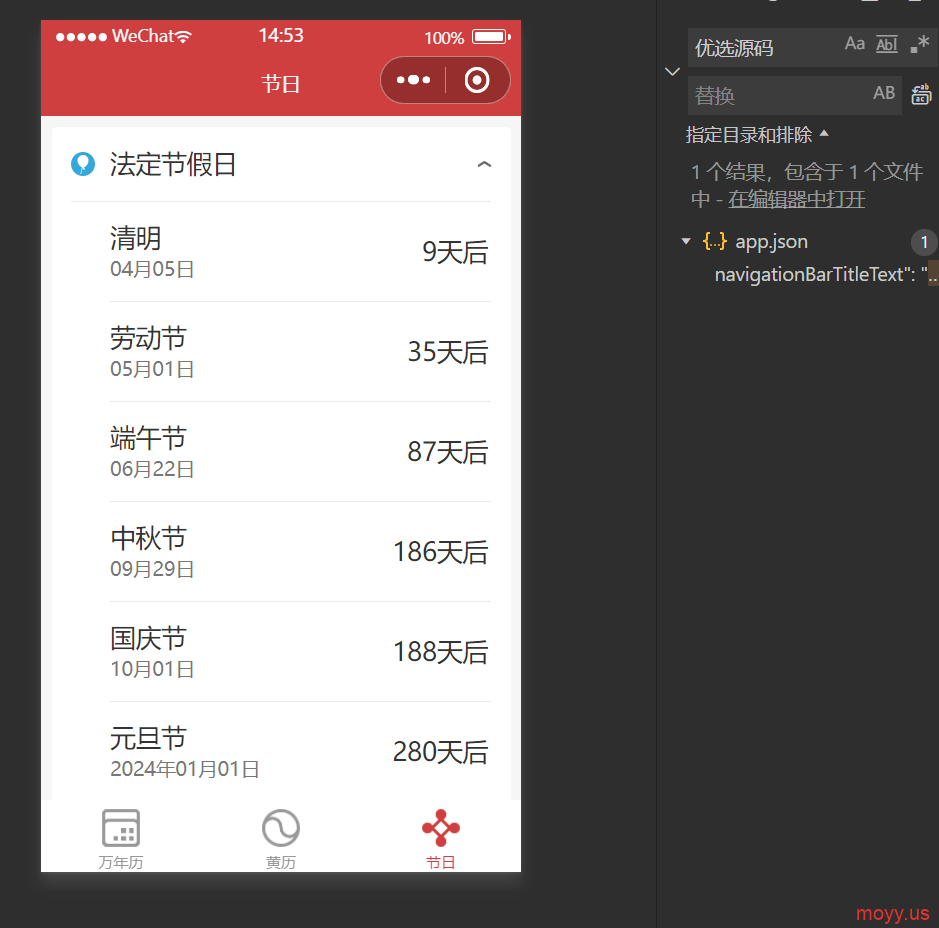This screenshot has width=939, height=928.
Task: Click the 04月05日 date under 清明
Action: [x=152, y=269]
